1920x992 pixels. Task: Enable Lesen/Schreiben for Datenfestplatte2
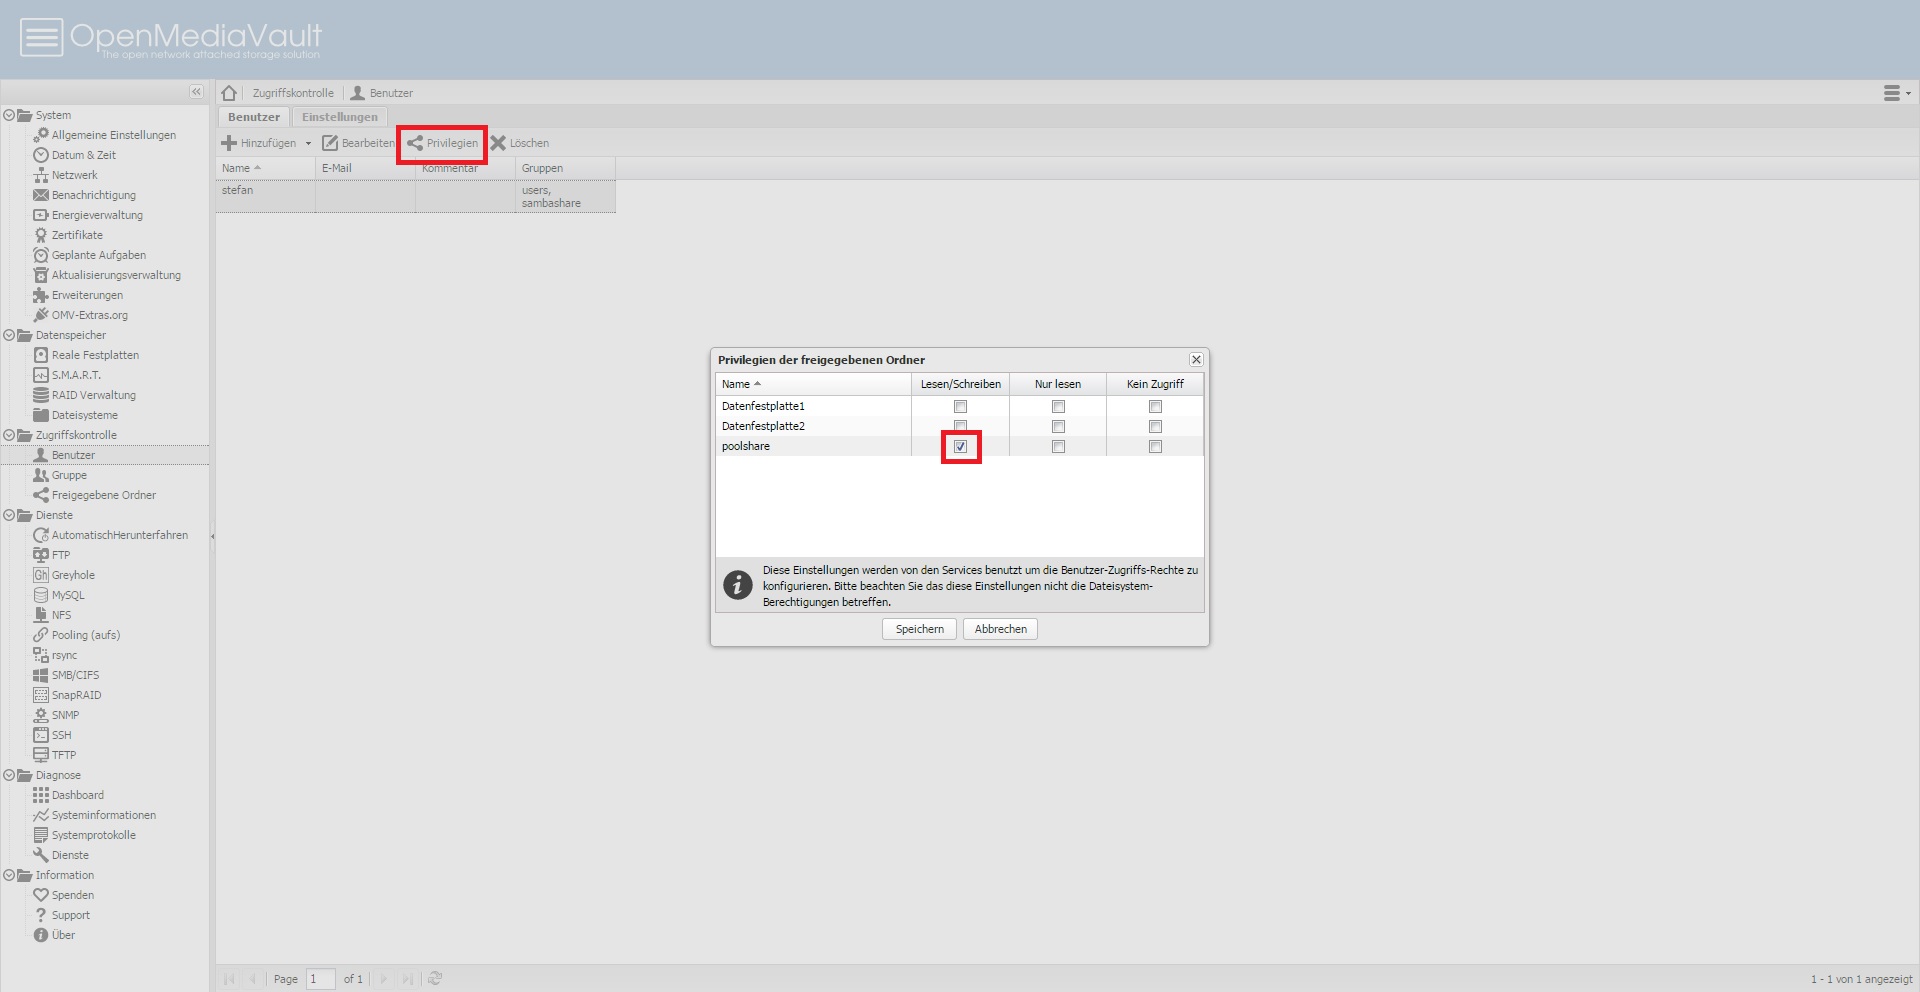pyautogui.click(x=960, y=427)
